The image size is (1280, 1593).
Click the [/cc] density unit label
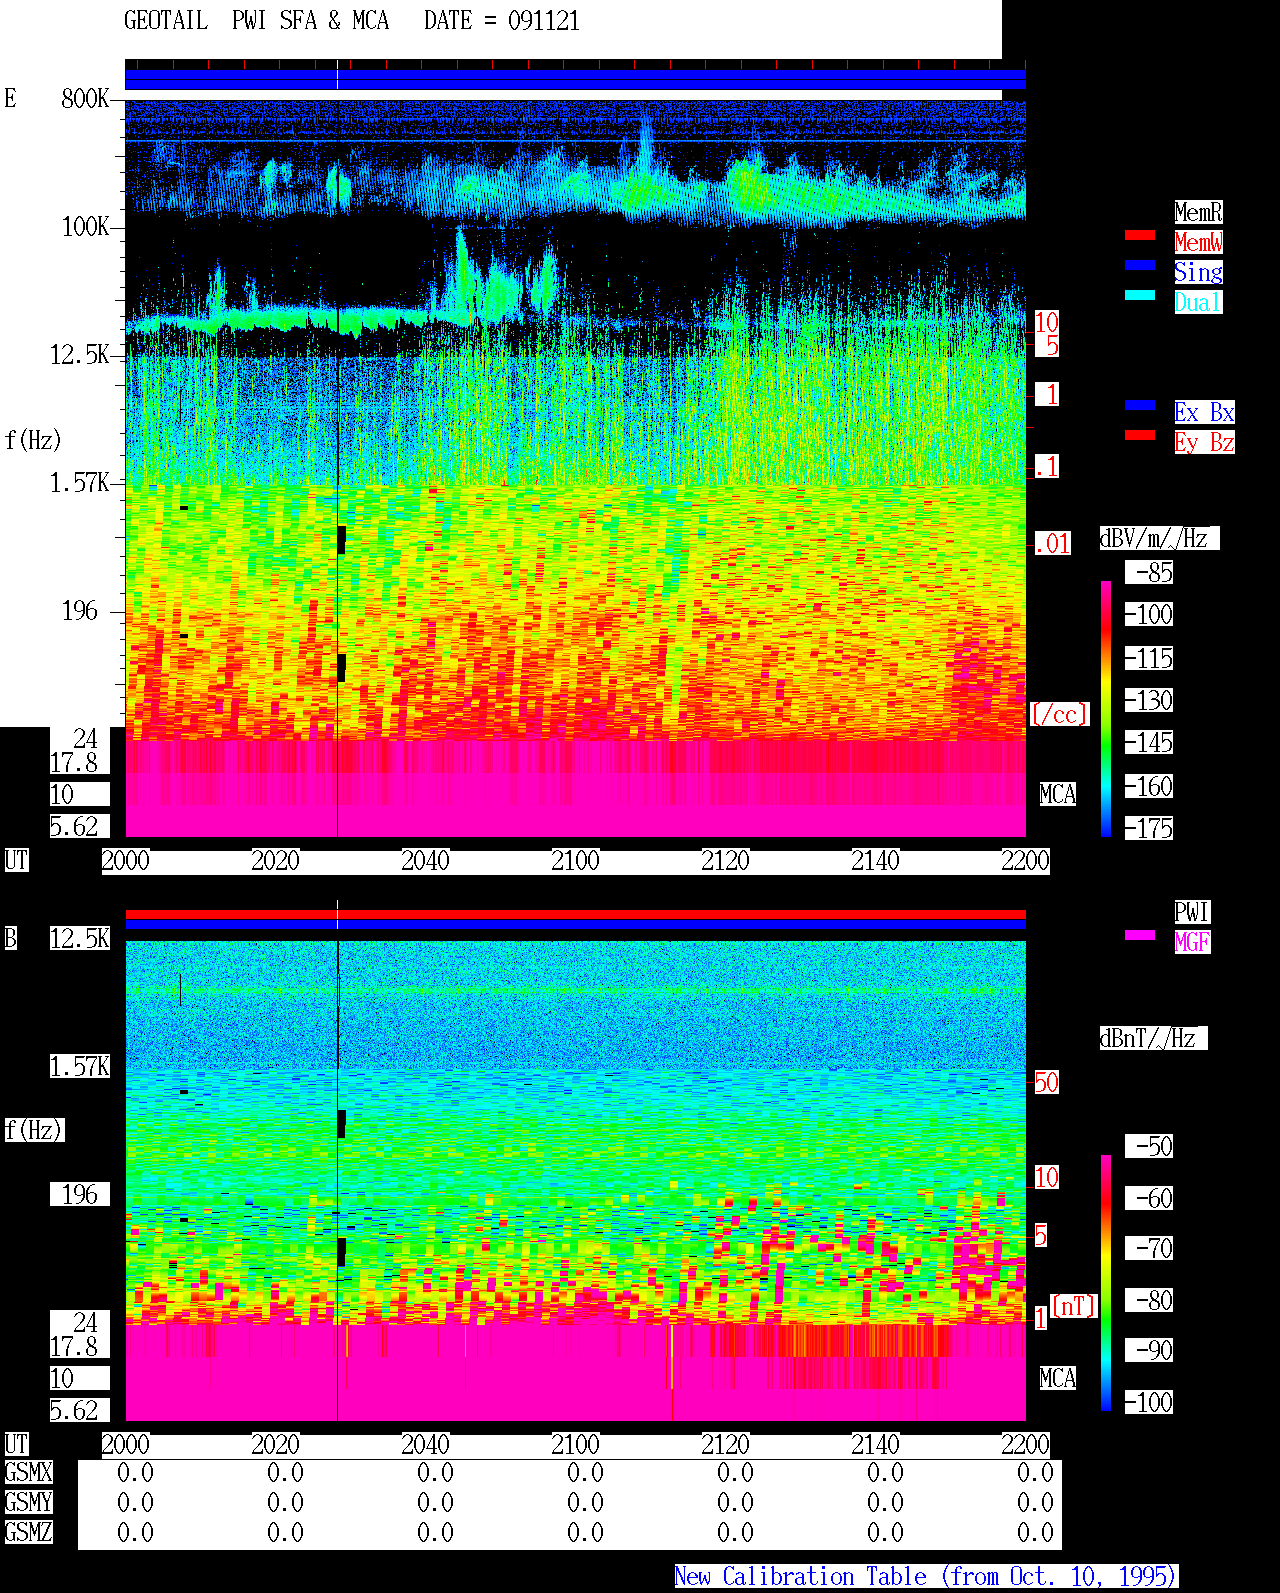[1059, 715]
